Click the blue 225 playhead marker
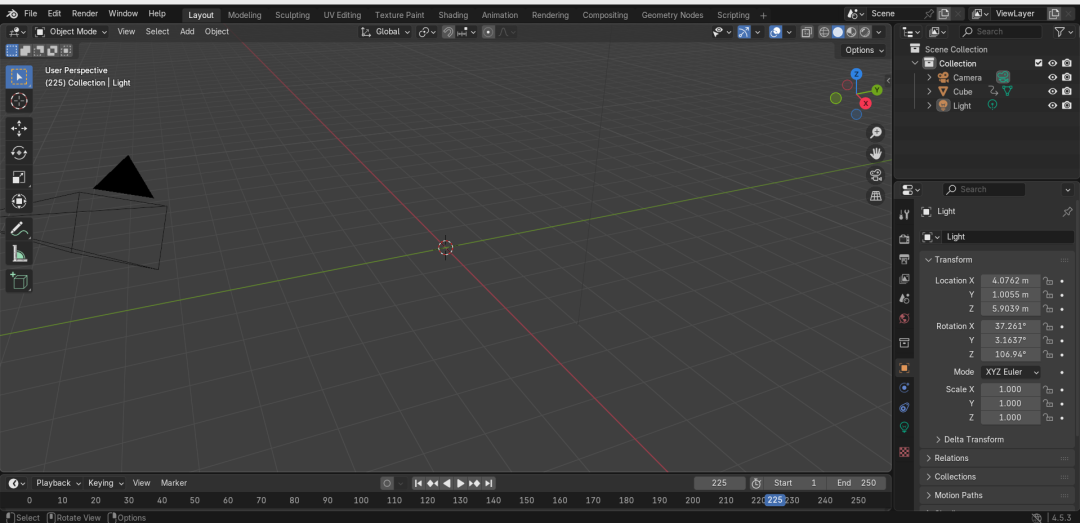The width and height of the screenshot is (1080, 523). click(775, 500)
